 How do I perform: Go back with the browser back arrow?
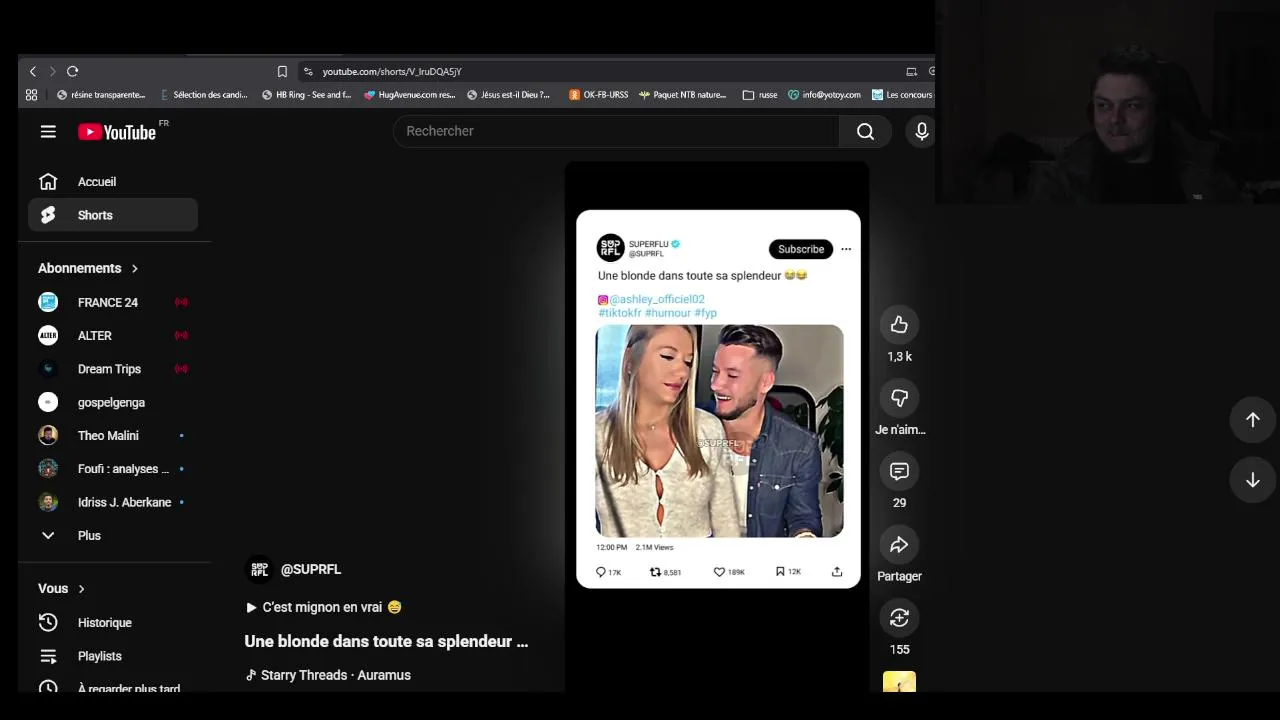coord(33,71)
